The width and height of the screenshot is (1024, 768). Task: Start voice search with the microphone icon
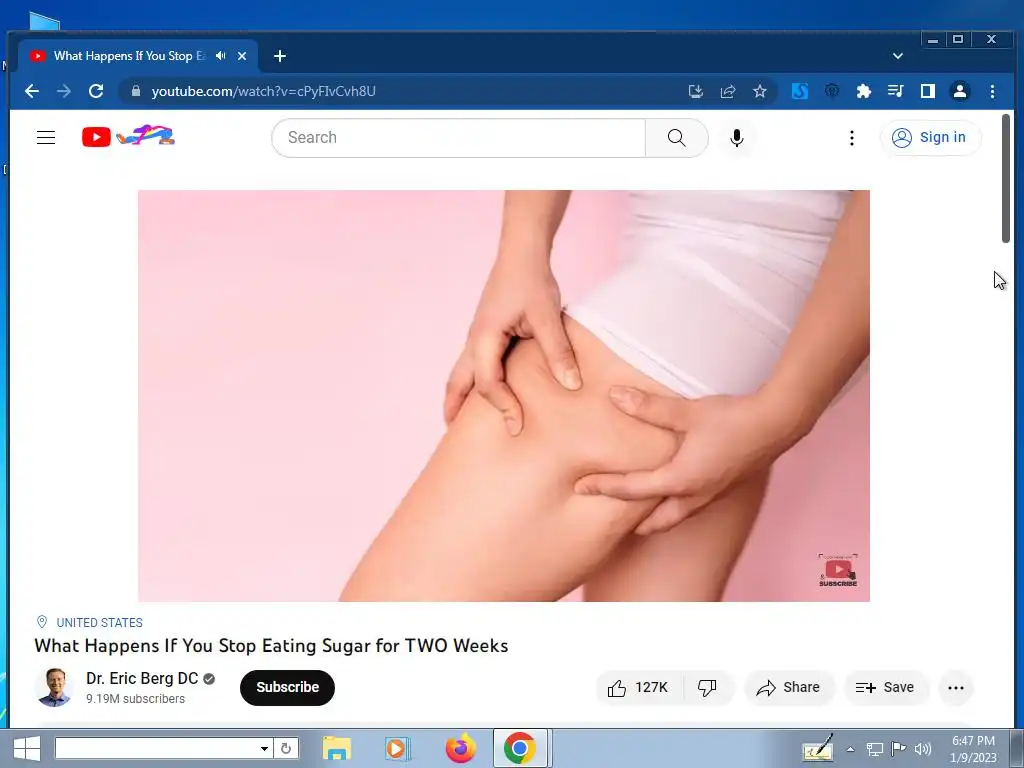pyautogui.click(x=737, y=138)
